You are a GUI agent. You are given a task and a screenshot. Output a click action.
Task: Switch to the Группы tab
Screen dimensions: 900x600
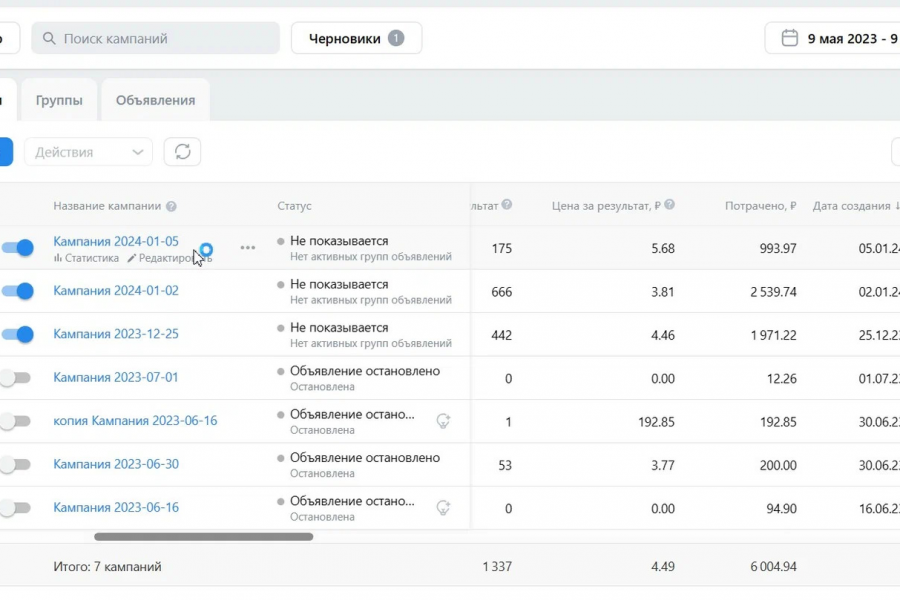coord(59,100)
